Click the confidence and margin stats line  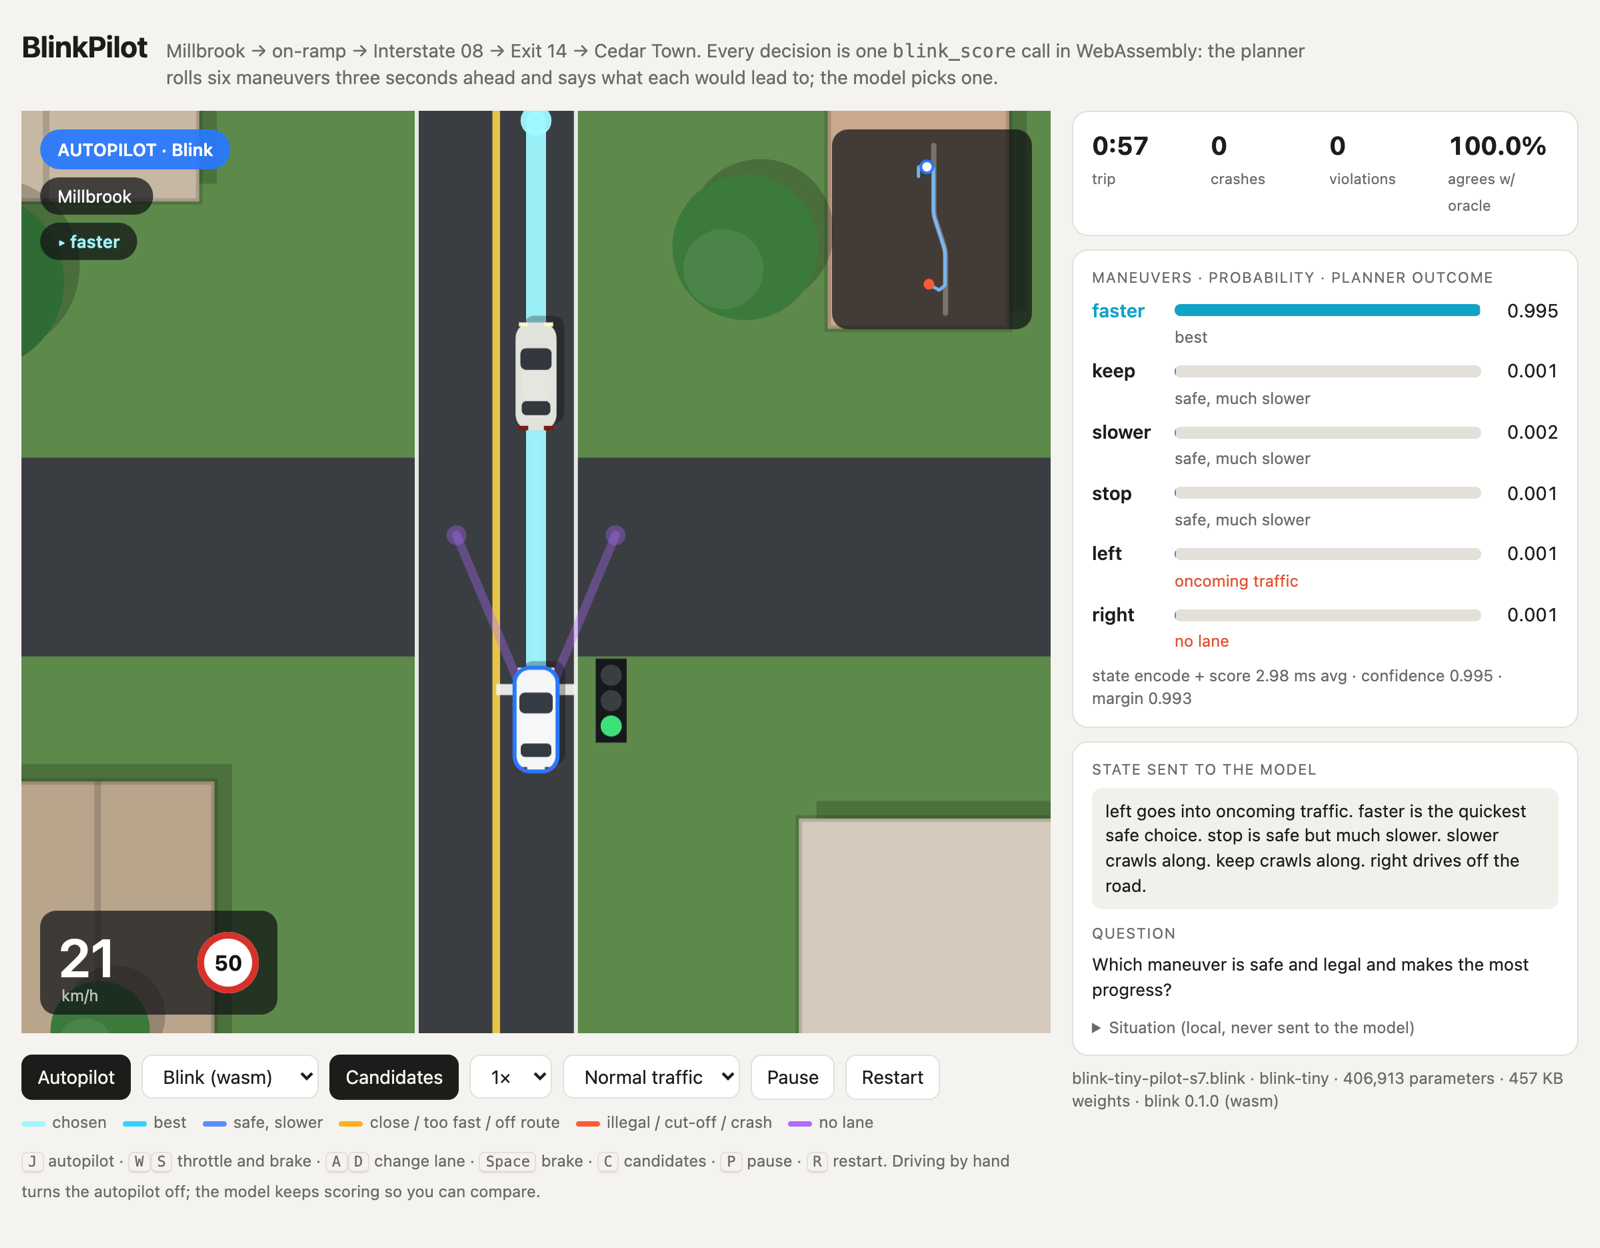(x=1297, y=687)
